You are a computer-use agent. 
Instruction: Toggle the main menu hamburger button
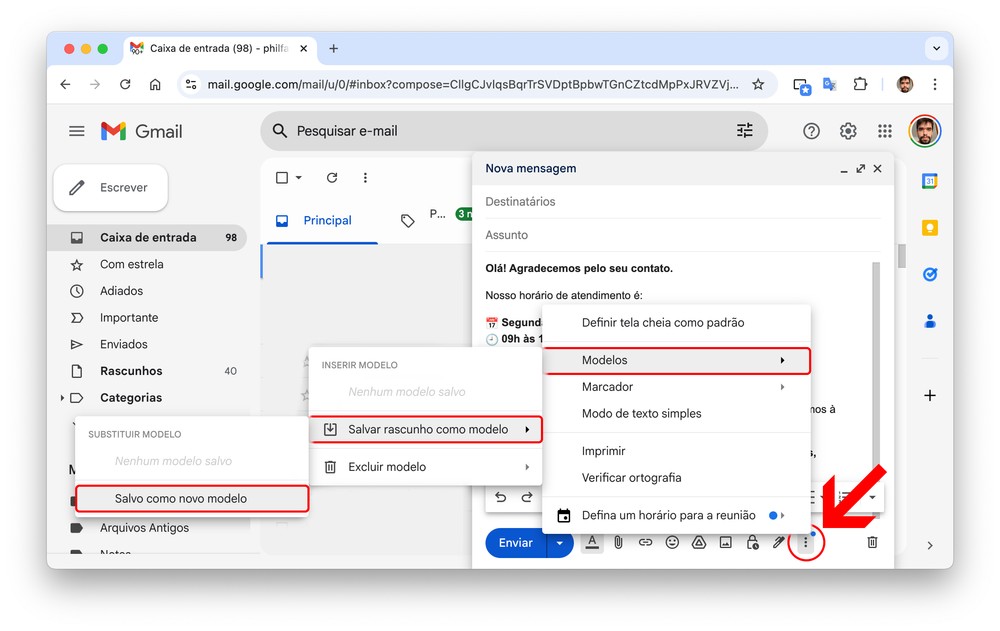coord(76,131)
